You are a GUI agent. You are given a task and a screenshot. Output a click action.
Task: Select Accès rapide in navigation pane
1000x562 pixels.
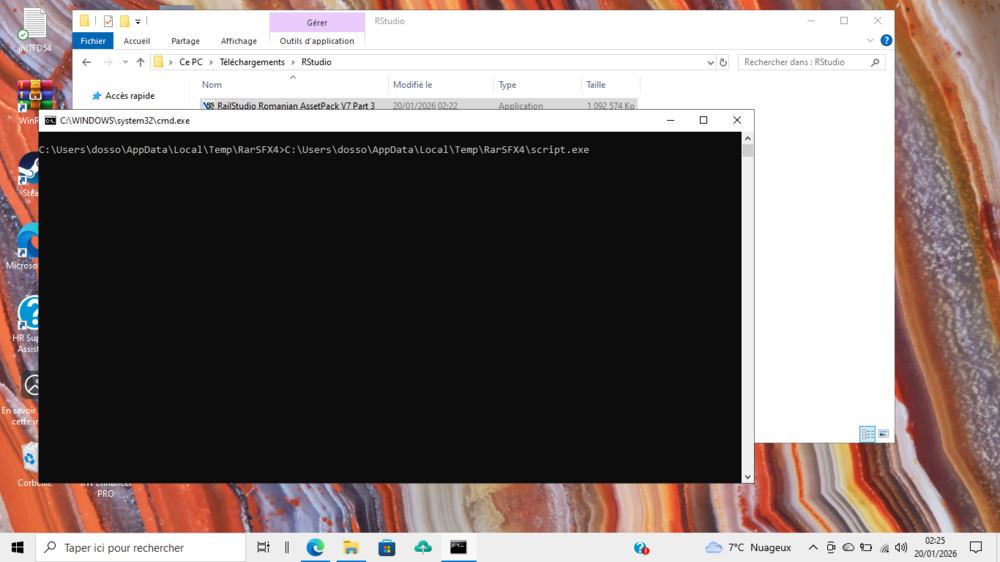coord(129,96)
